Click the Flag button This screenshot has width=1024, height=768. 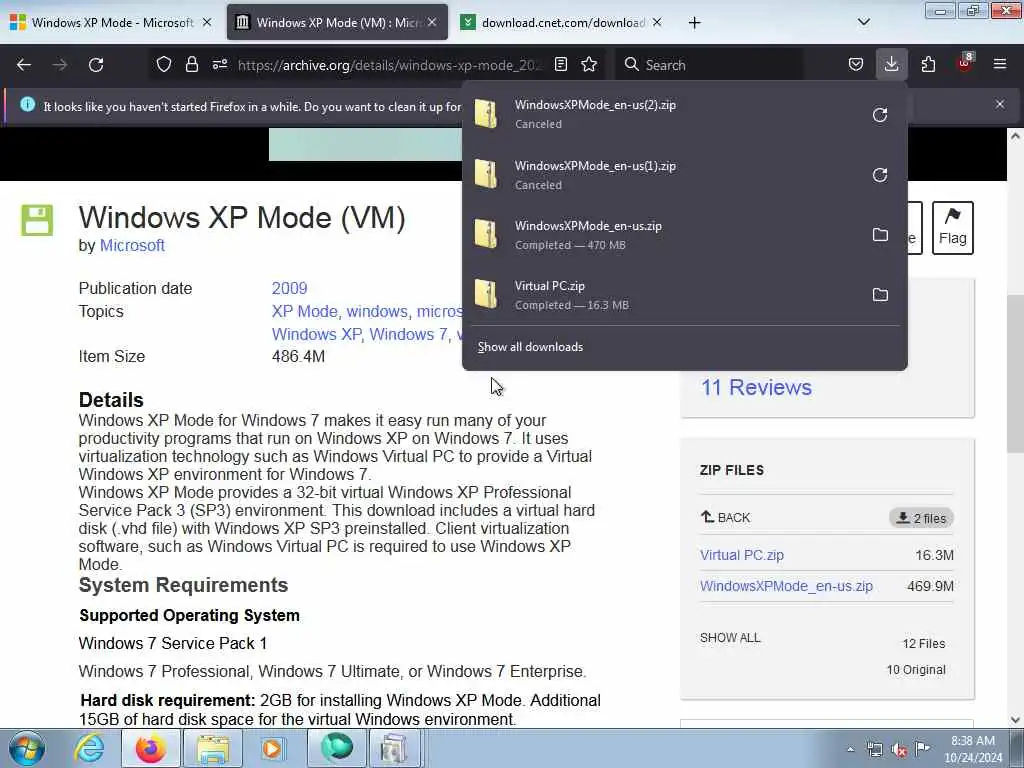[953, 228]
